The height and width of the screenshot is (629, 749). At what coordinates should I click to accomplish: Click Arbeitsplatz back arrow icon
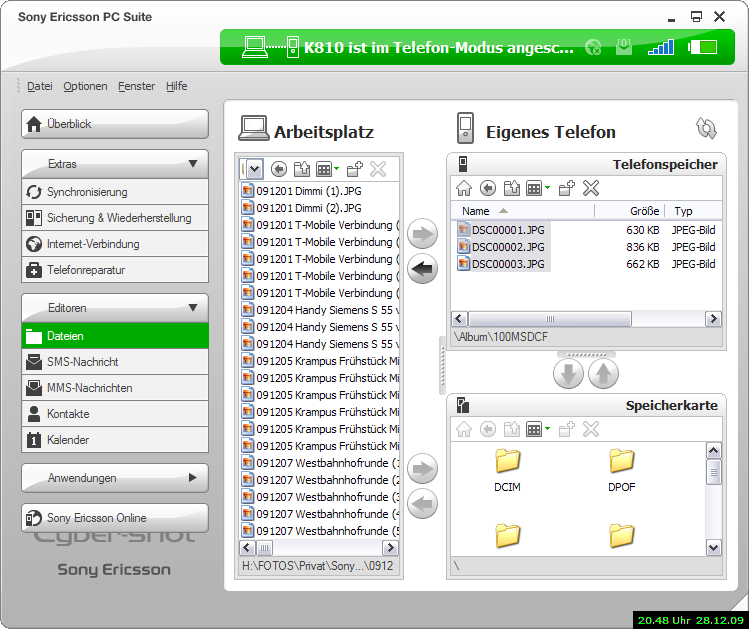point(279,169)
